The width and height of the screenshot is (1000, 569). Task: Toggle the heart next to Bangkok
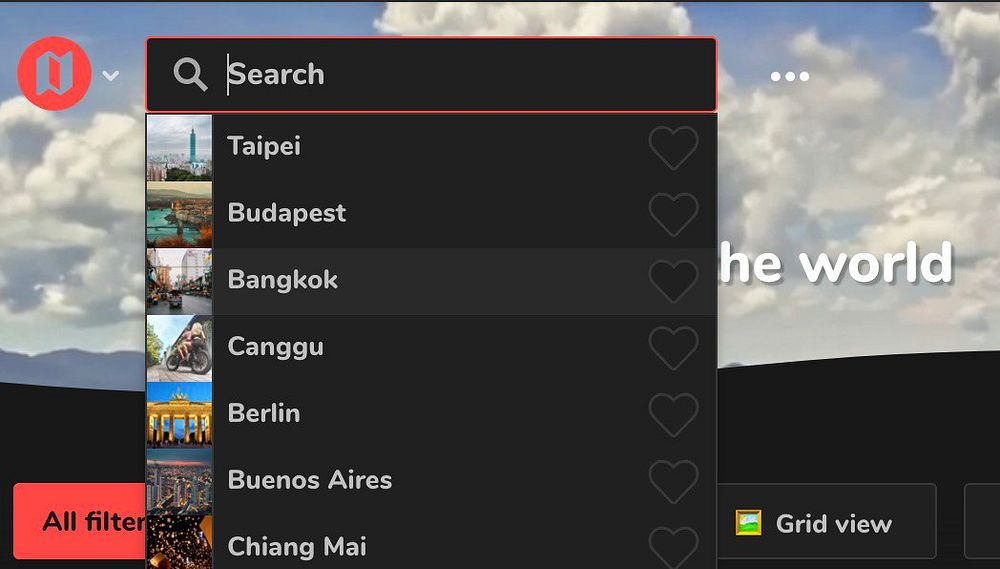[673, 281]
